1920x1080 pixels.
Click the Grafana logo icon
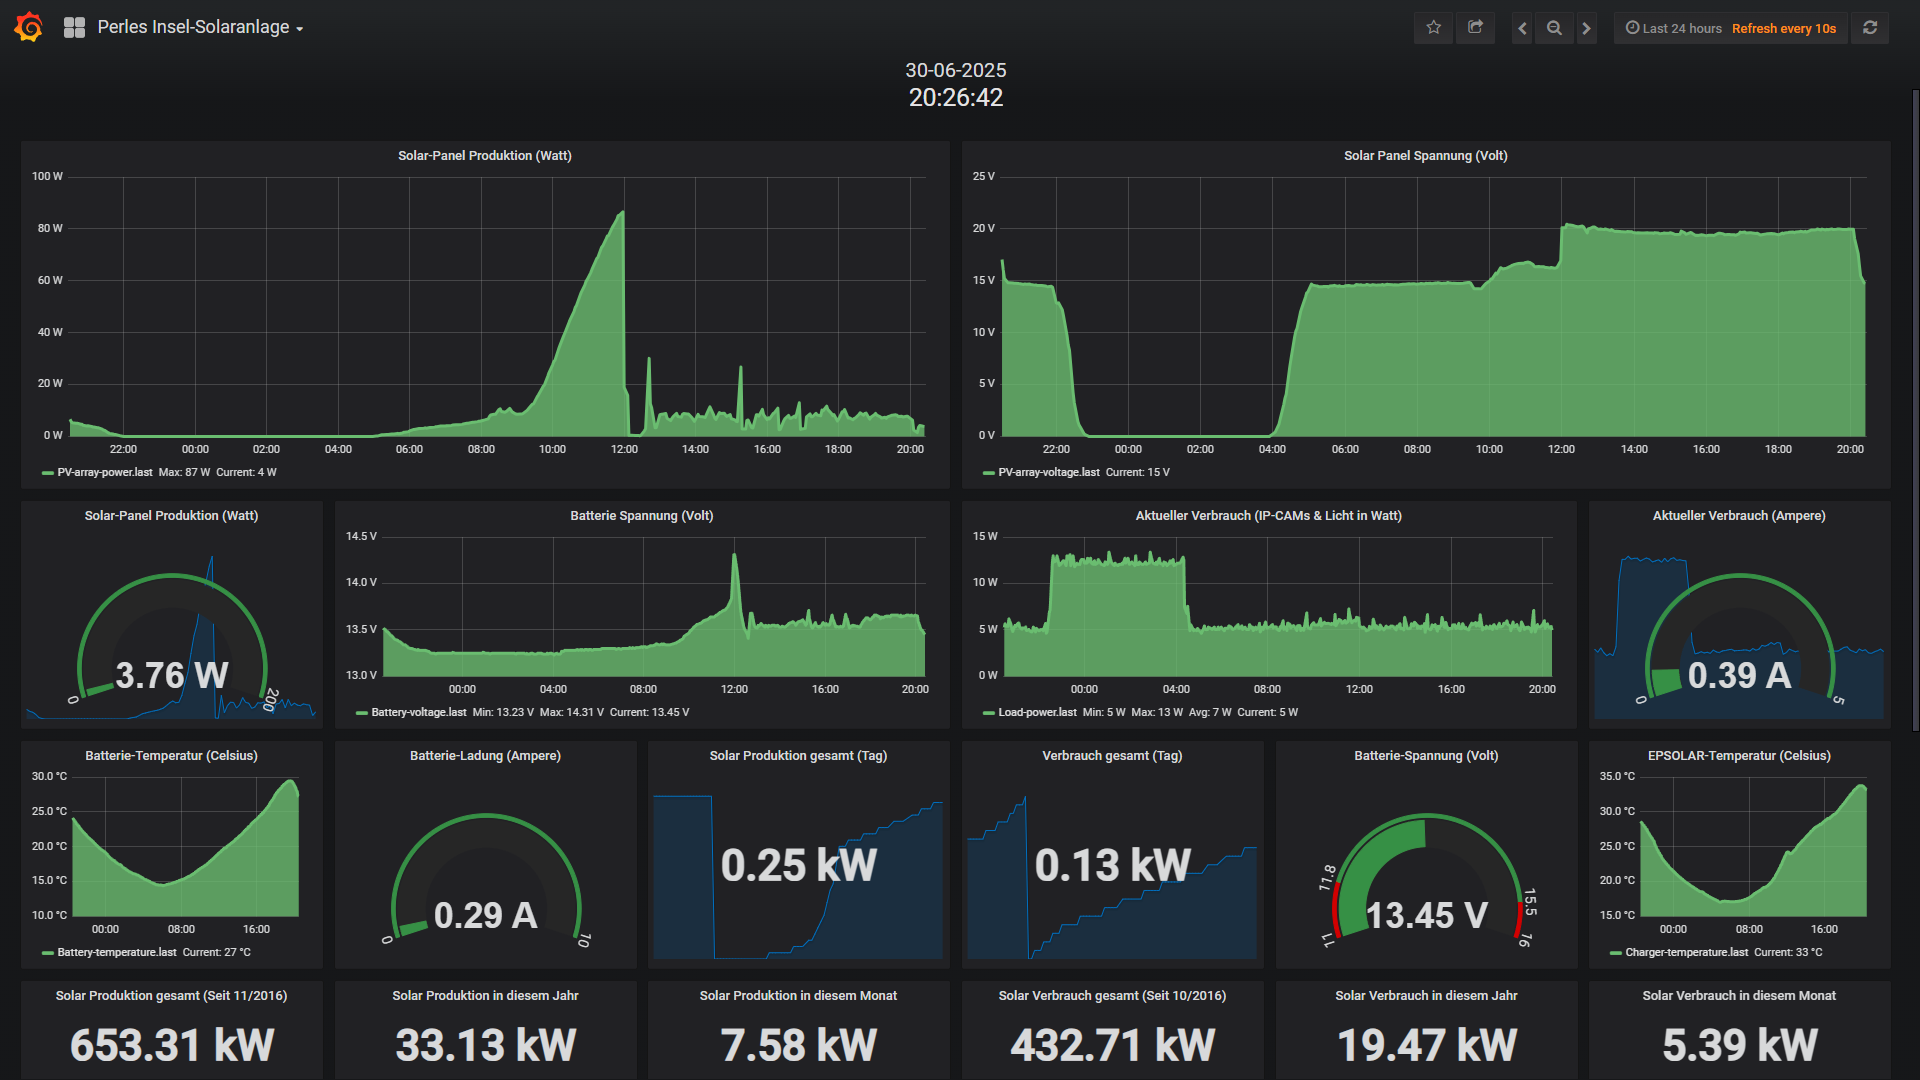[x=29, y=27]
